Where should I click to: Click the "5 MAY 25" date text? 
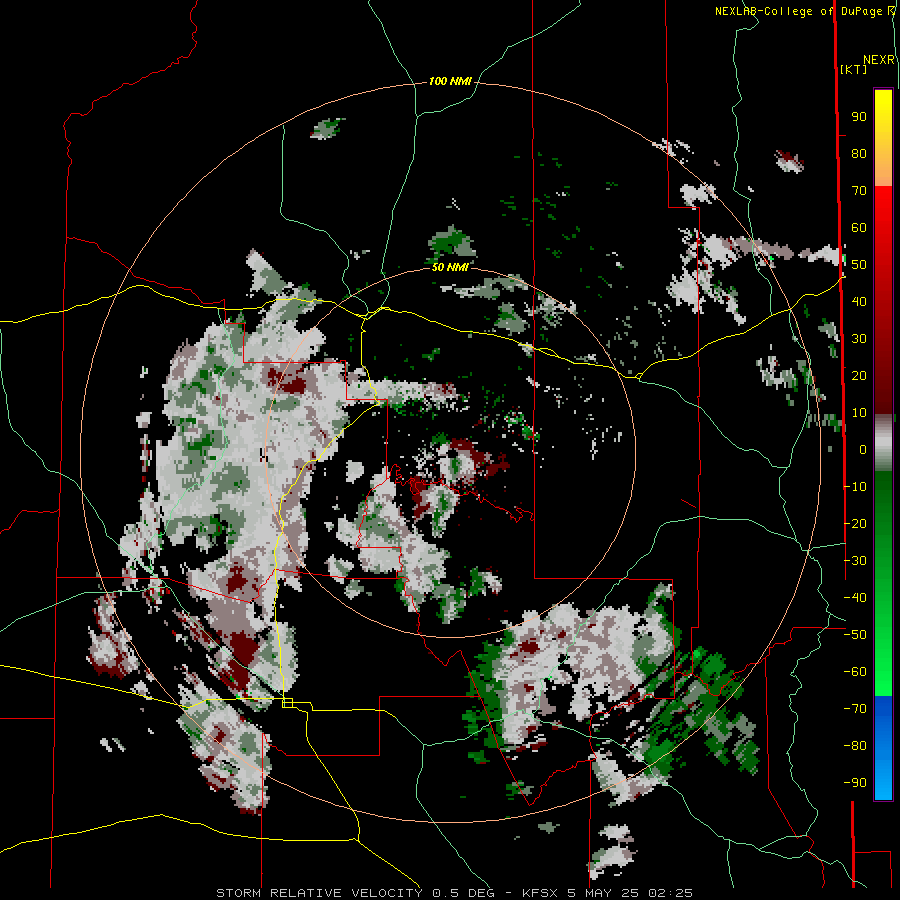(x=603, y=893)
